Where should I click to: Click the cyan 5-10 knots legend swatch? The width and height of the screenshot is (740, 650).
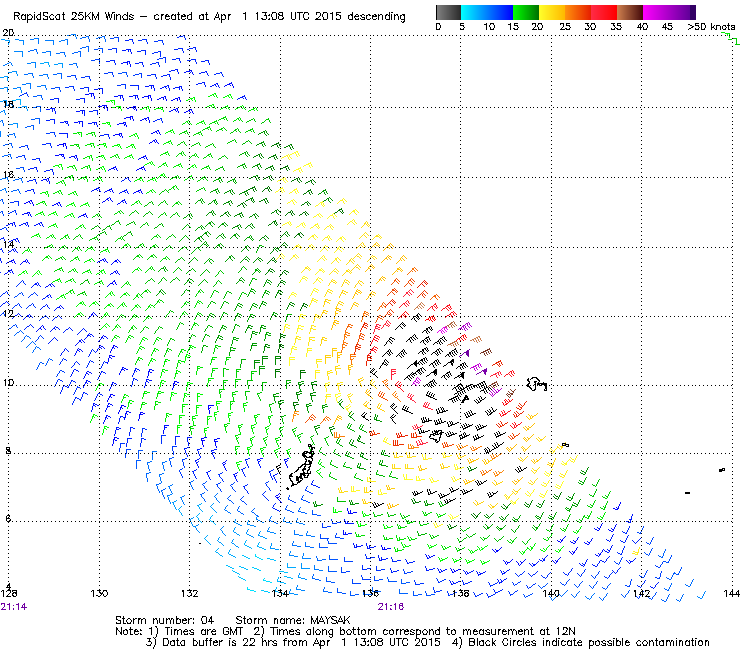[x=474, y=12]
